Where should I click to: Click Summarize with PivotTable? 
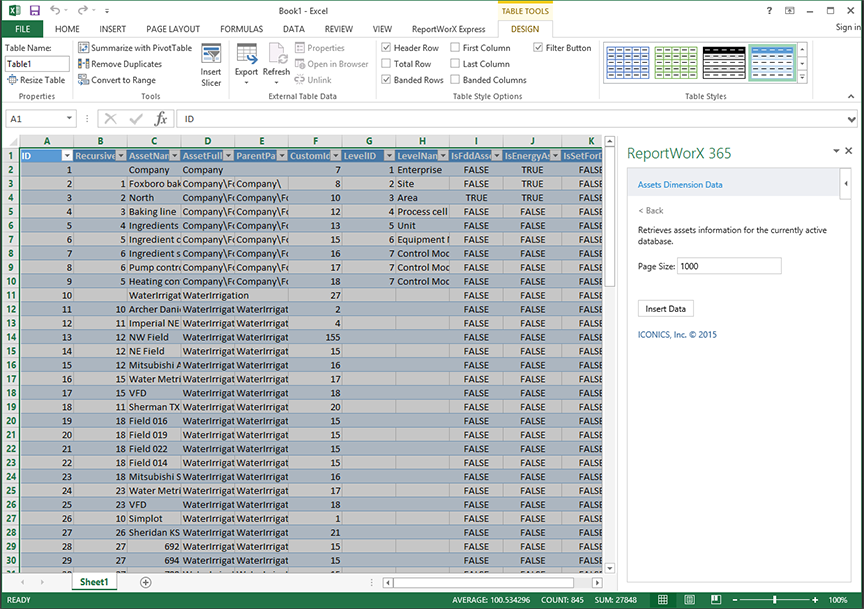click(134, 48)
